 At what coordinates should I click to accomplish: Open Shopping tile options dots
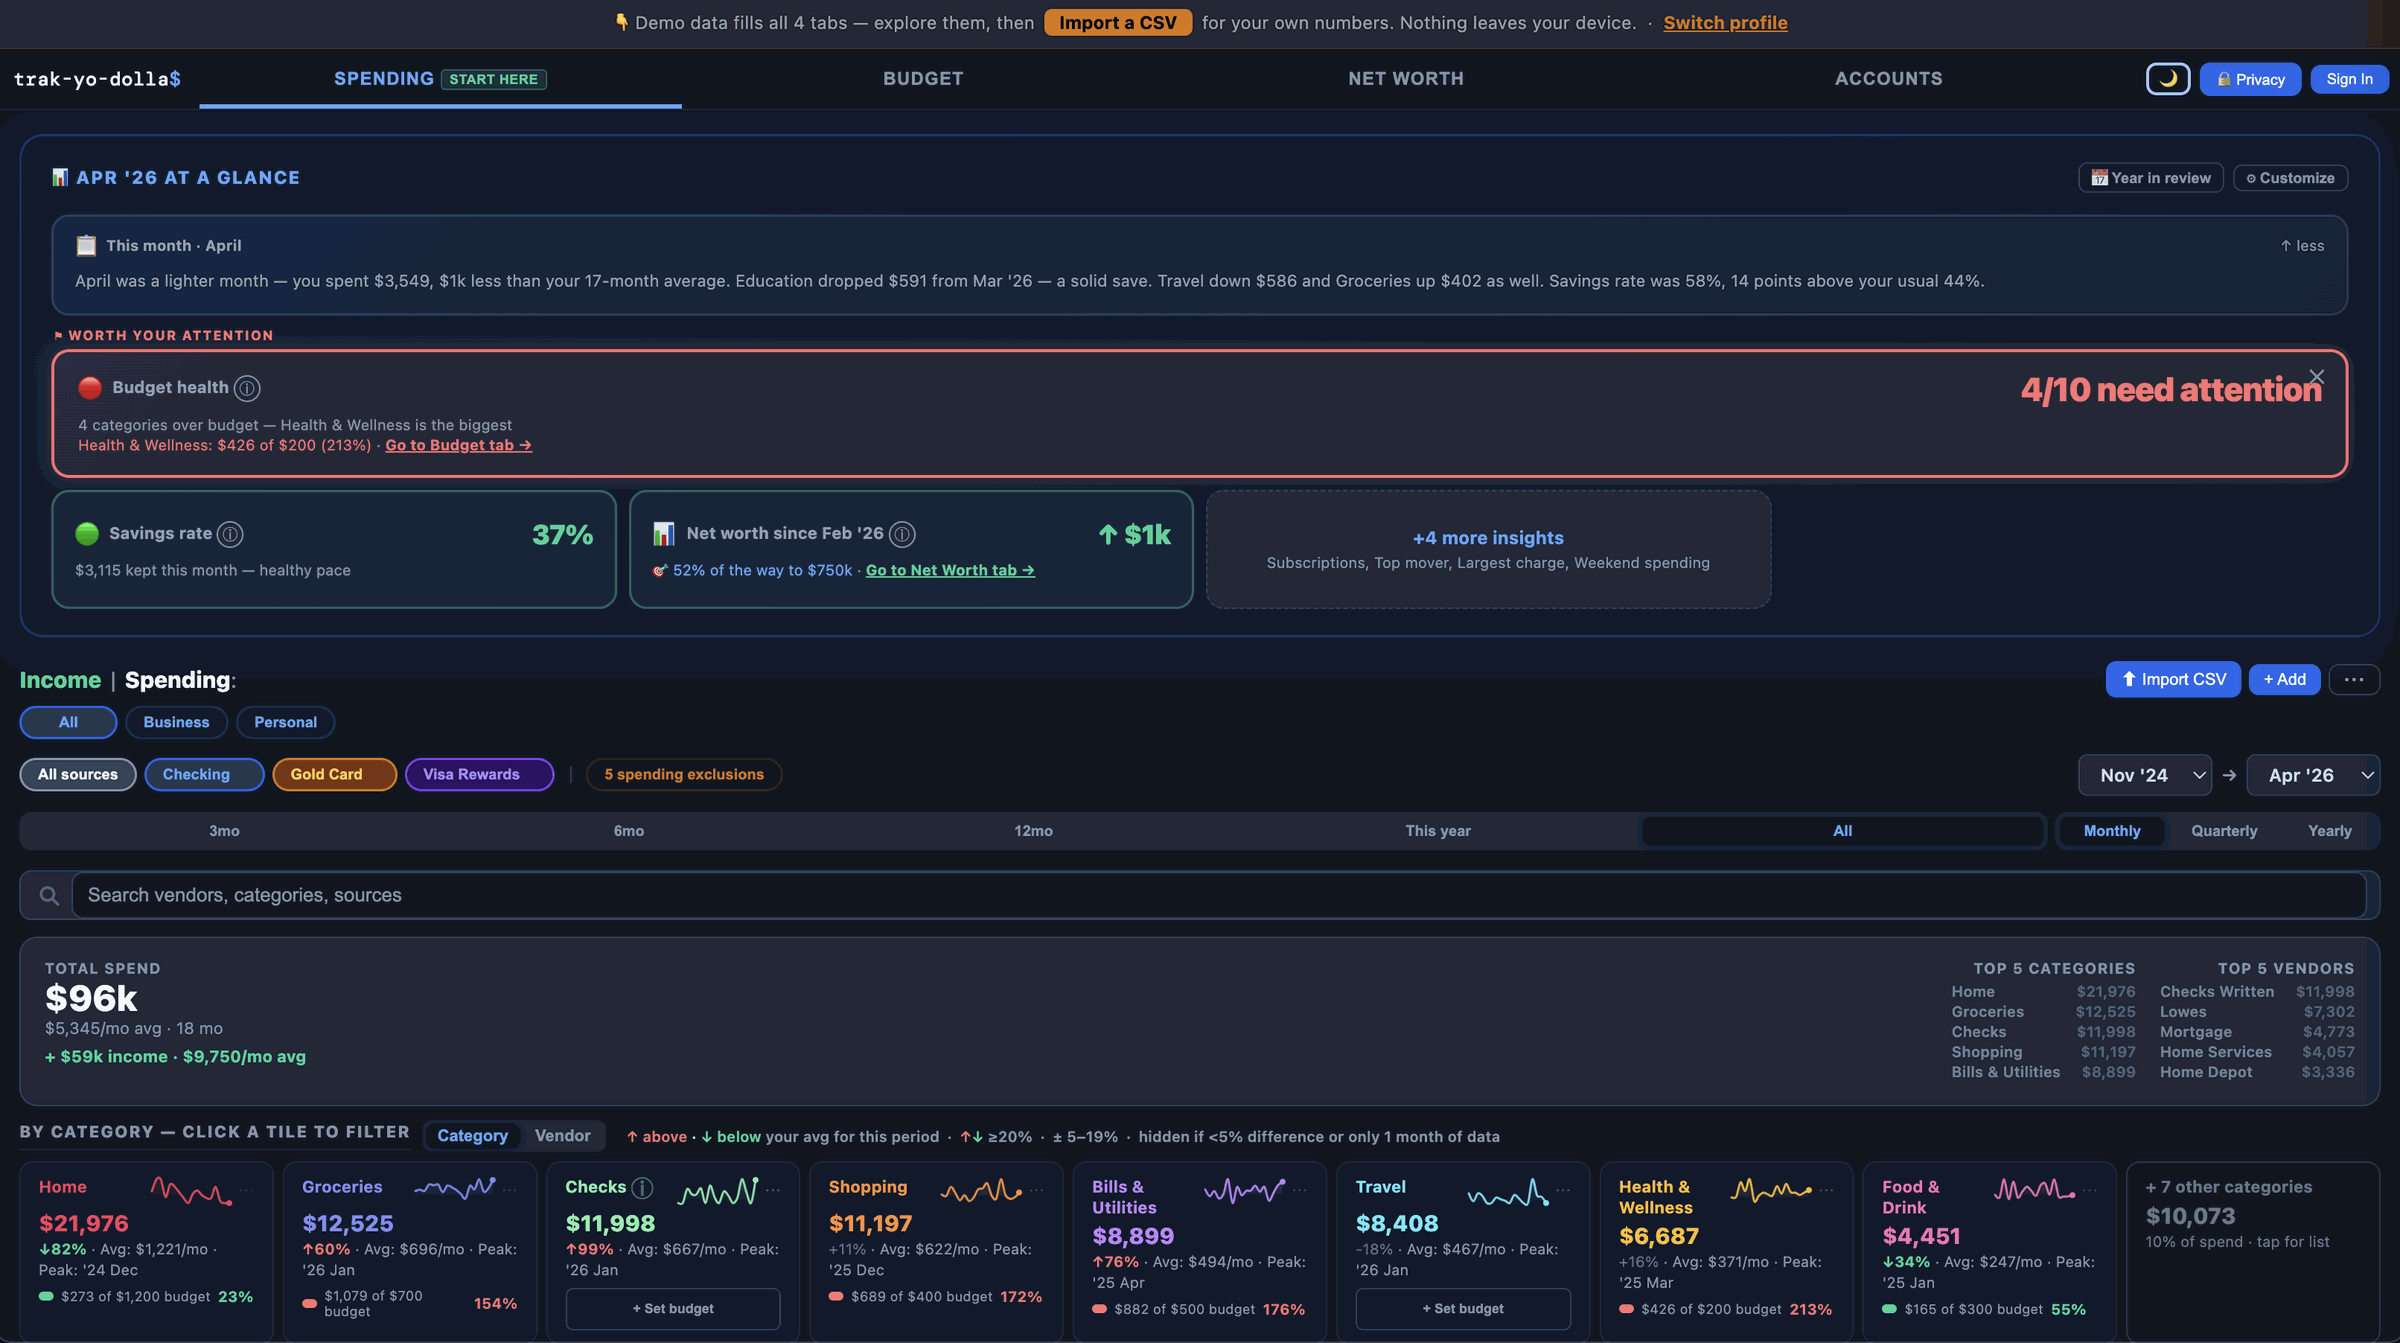[x=1037, y=1189]
